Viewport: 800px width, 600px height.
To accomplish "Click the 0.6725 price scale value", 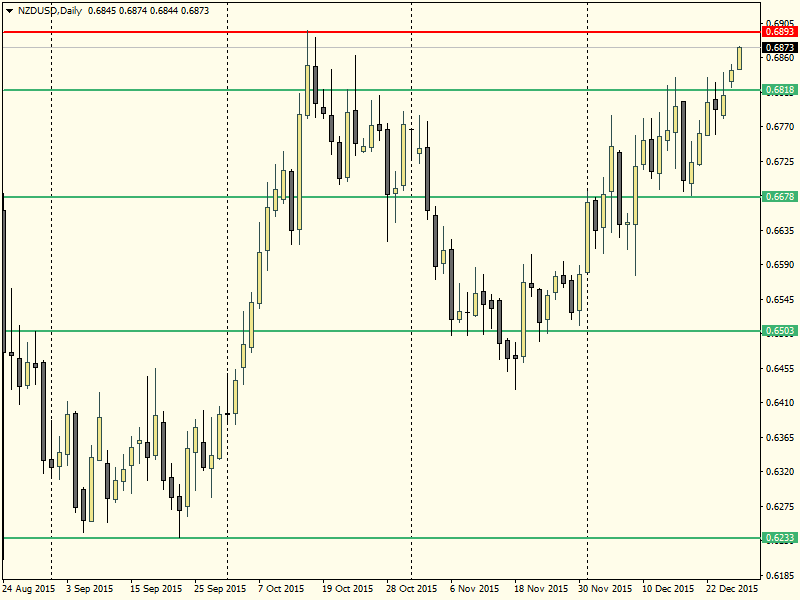I will click(x=781, y=162).
